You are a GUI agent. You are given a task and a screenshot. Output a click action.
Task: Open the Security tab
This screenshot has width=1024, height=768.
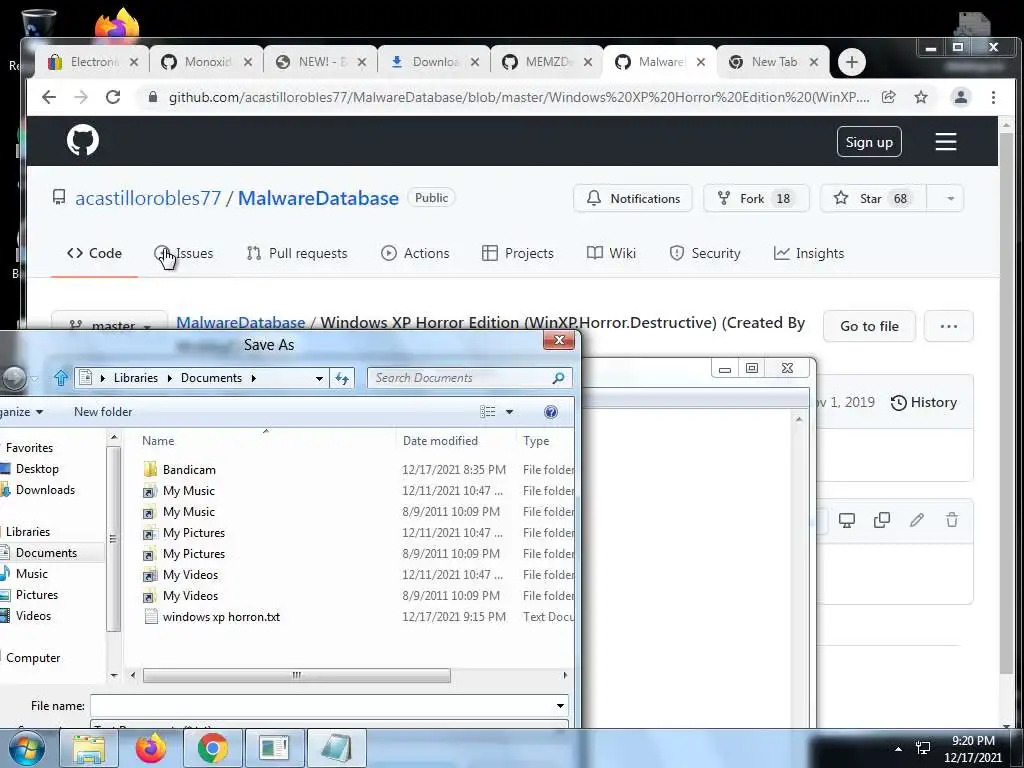tap(705, 253)
